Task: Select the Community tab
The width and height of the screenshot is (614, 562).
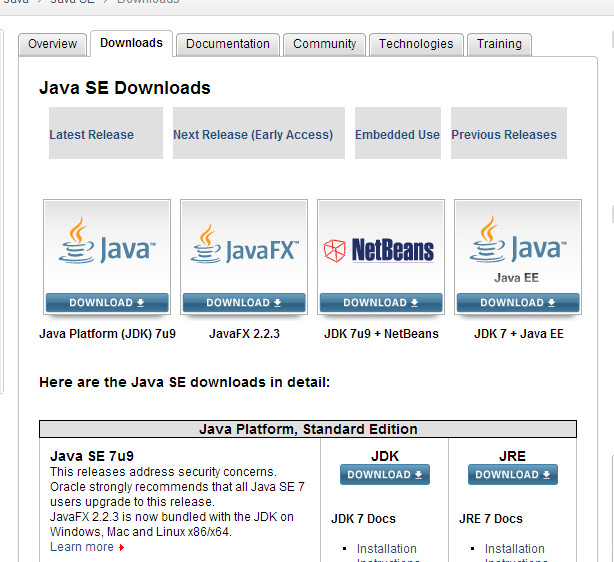Action: pos(324,44)
